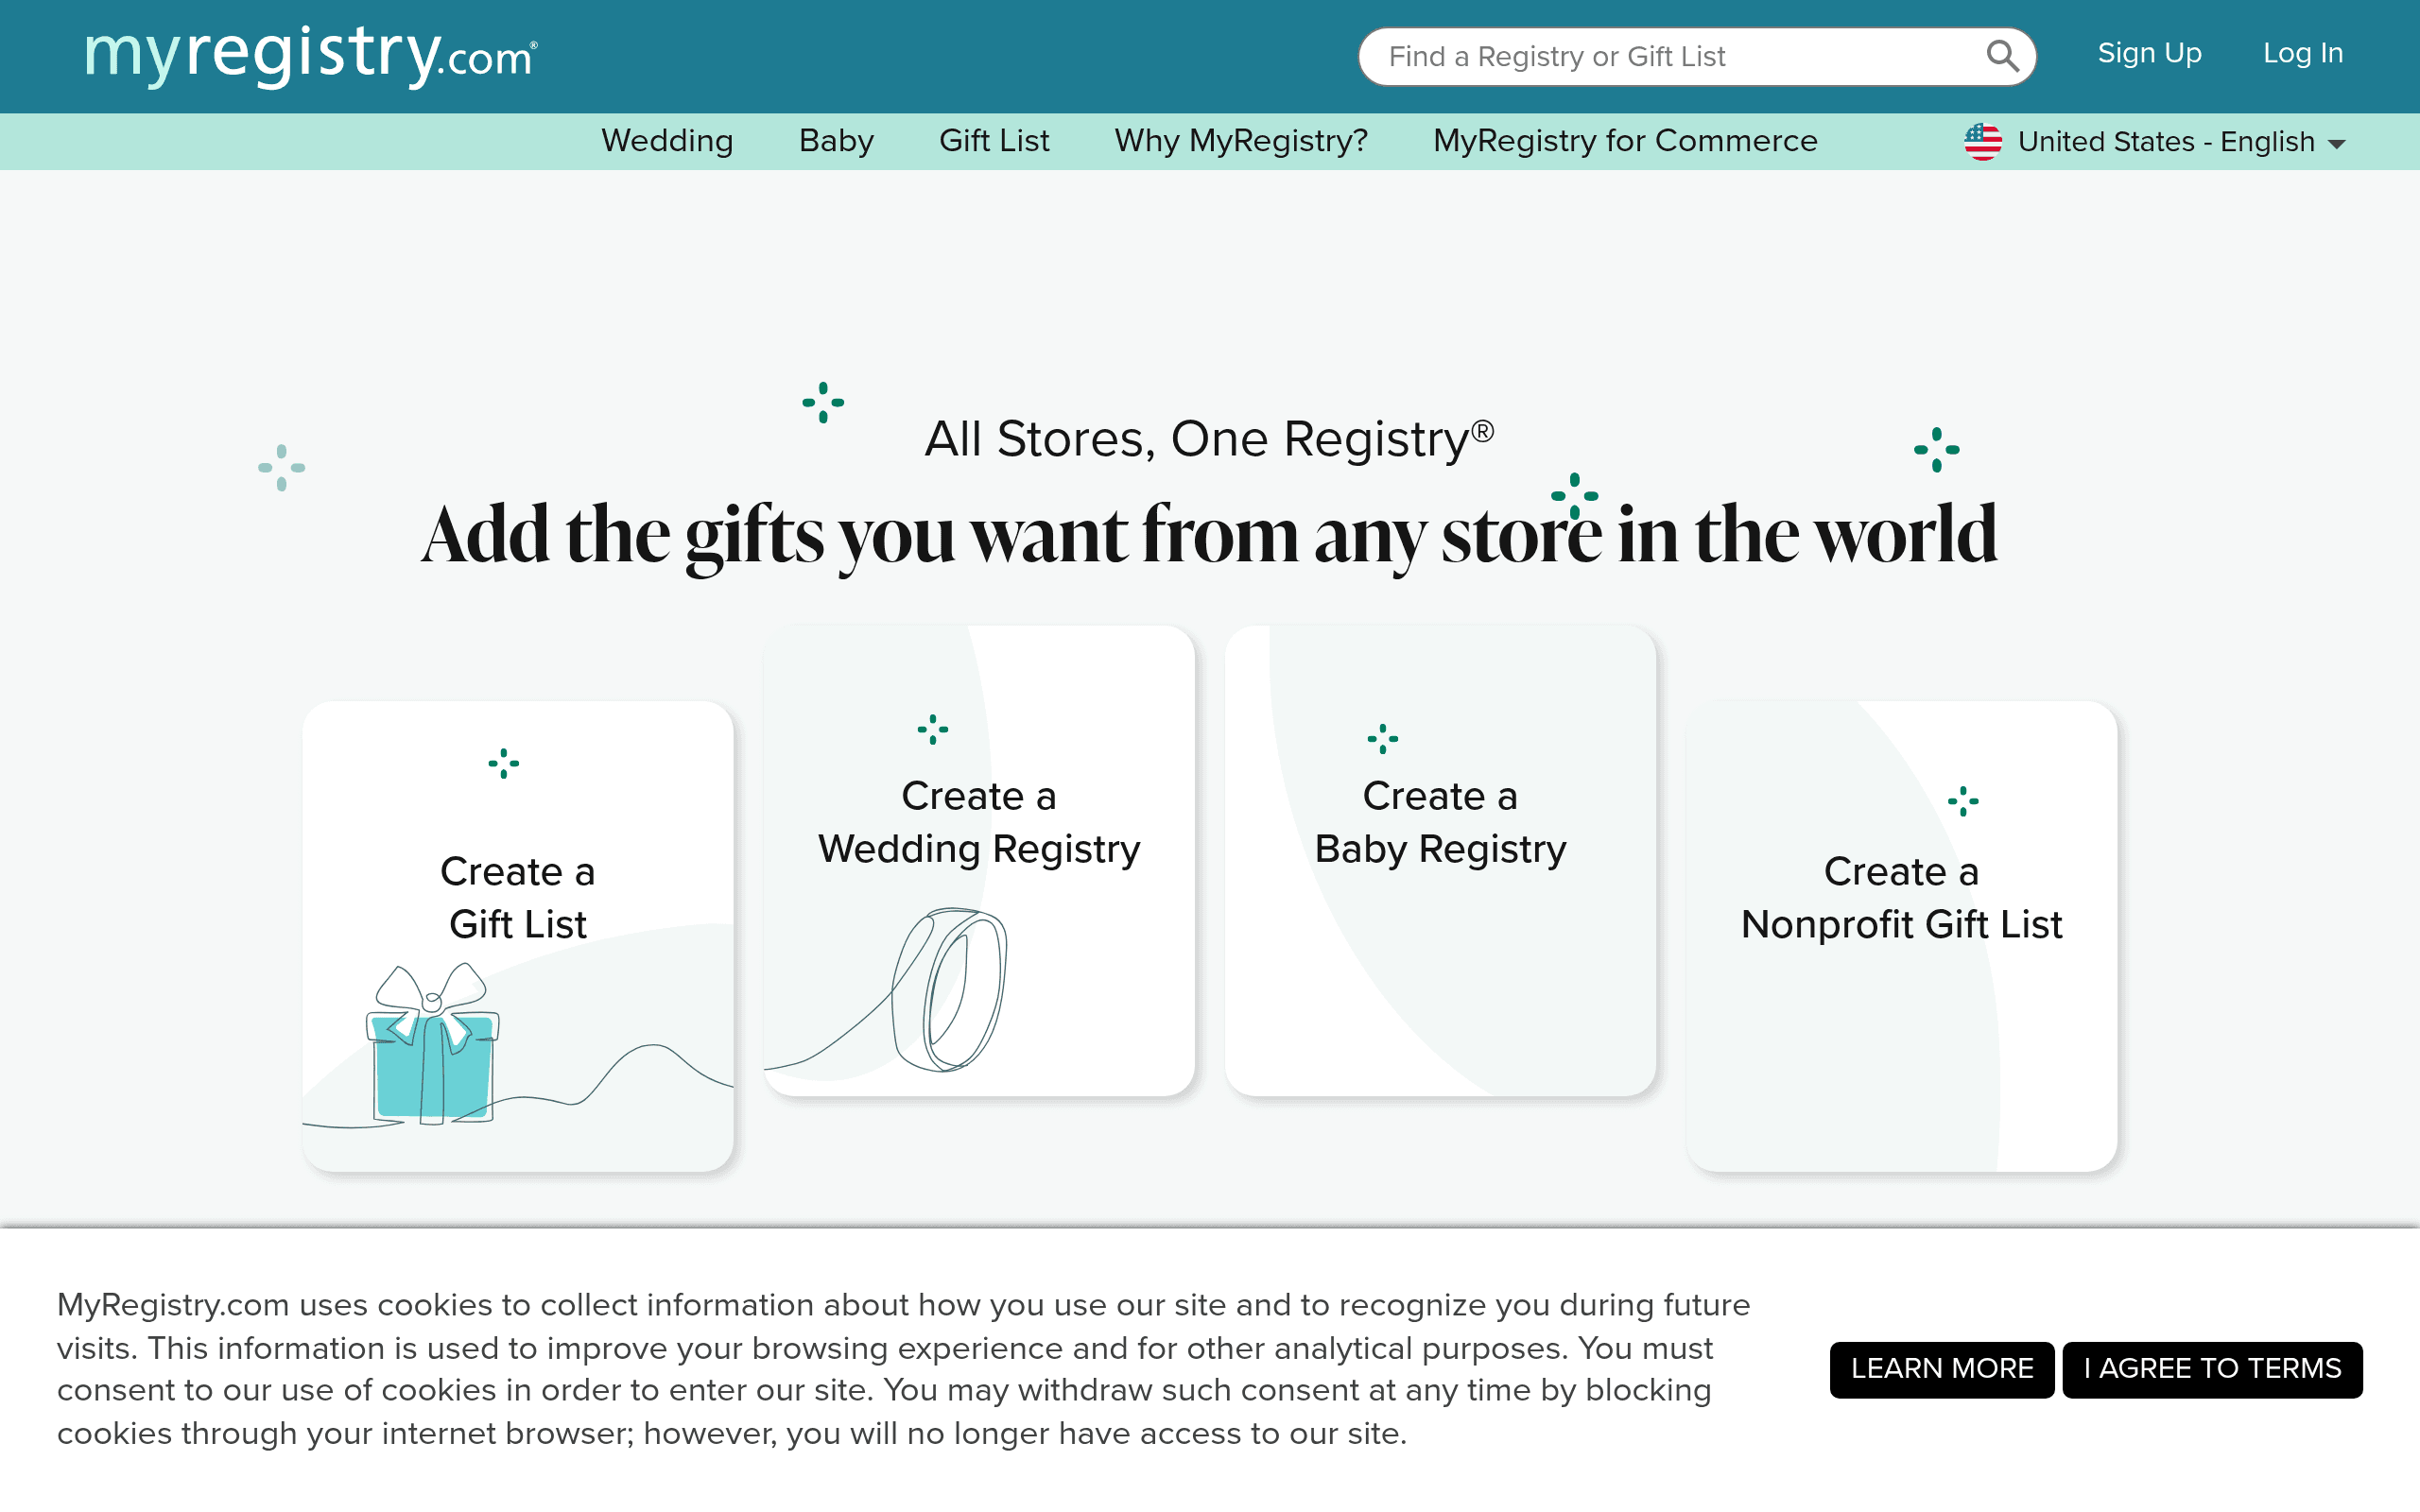Select Create a Nonprofit Gift List card
The height and width of the screenshot is (1512, 2420).
[x=1901, y=936]
